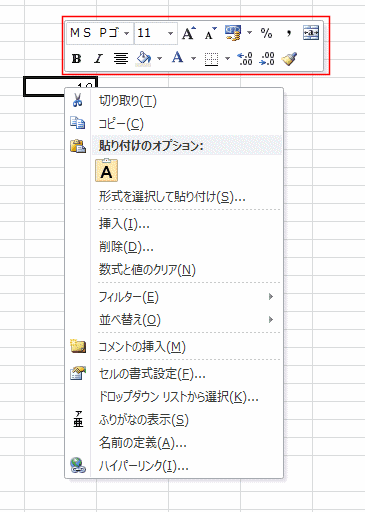Expand the borders dropdown arrow
Viewport: 365px width, 512px height.
click(227, 59)
